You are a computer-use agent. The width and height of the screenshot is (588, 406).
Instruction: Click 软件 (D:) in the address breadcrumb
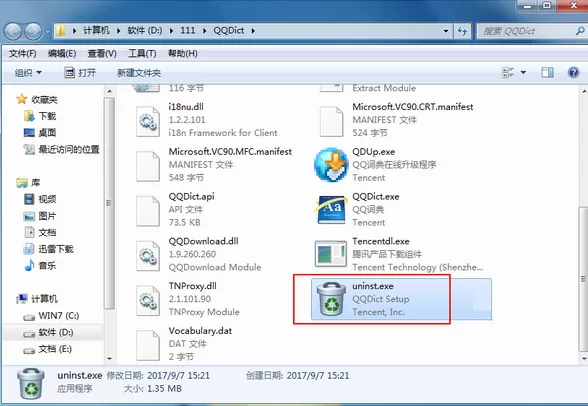(145, 31)
